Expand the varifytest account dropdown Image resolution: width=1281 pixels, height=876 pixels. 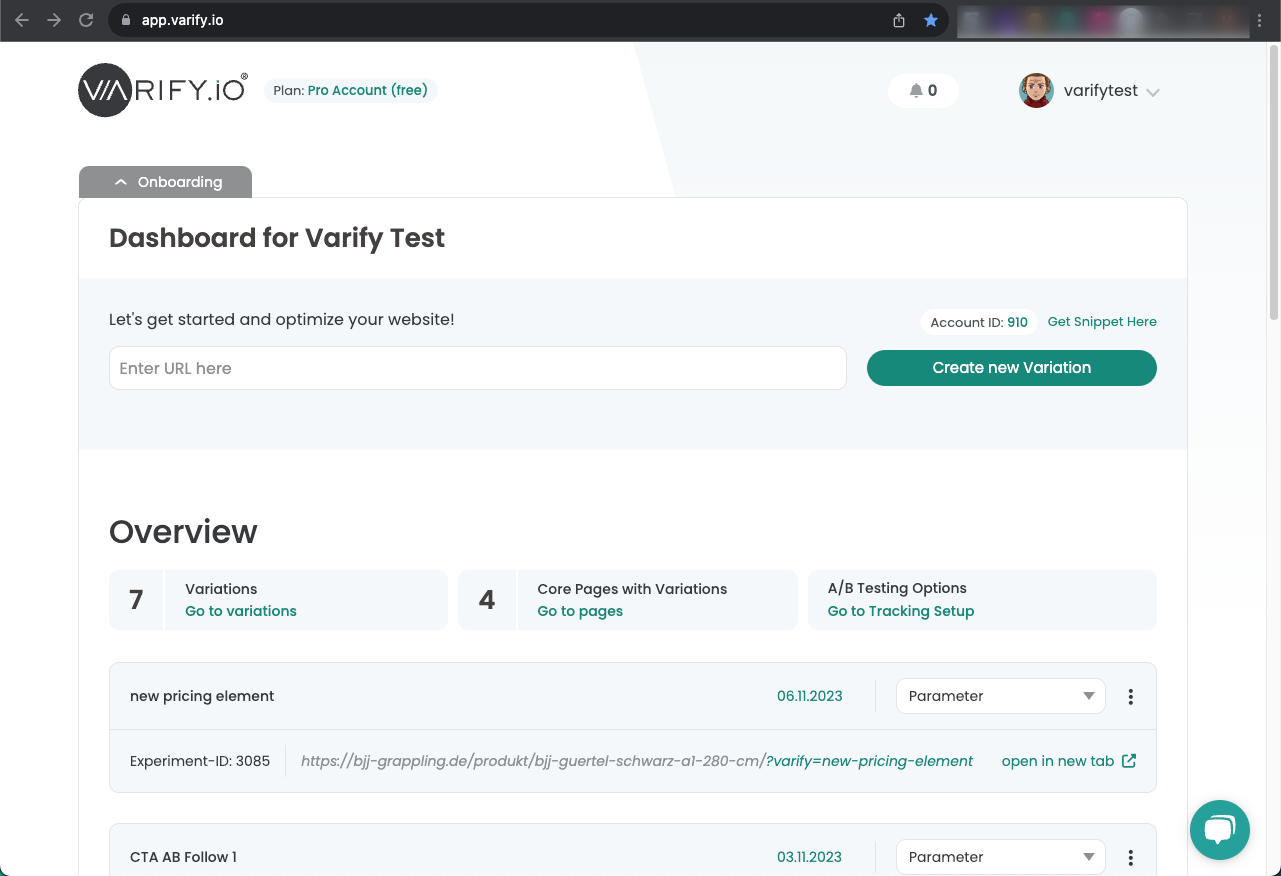1153,92
